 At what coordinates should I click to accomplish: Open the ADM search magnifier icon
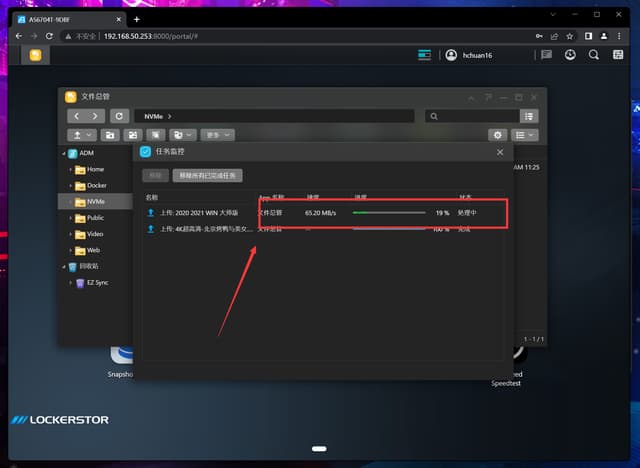coord(594,55)
